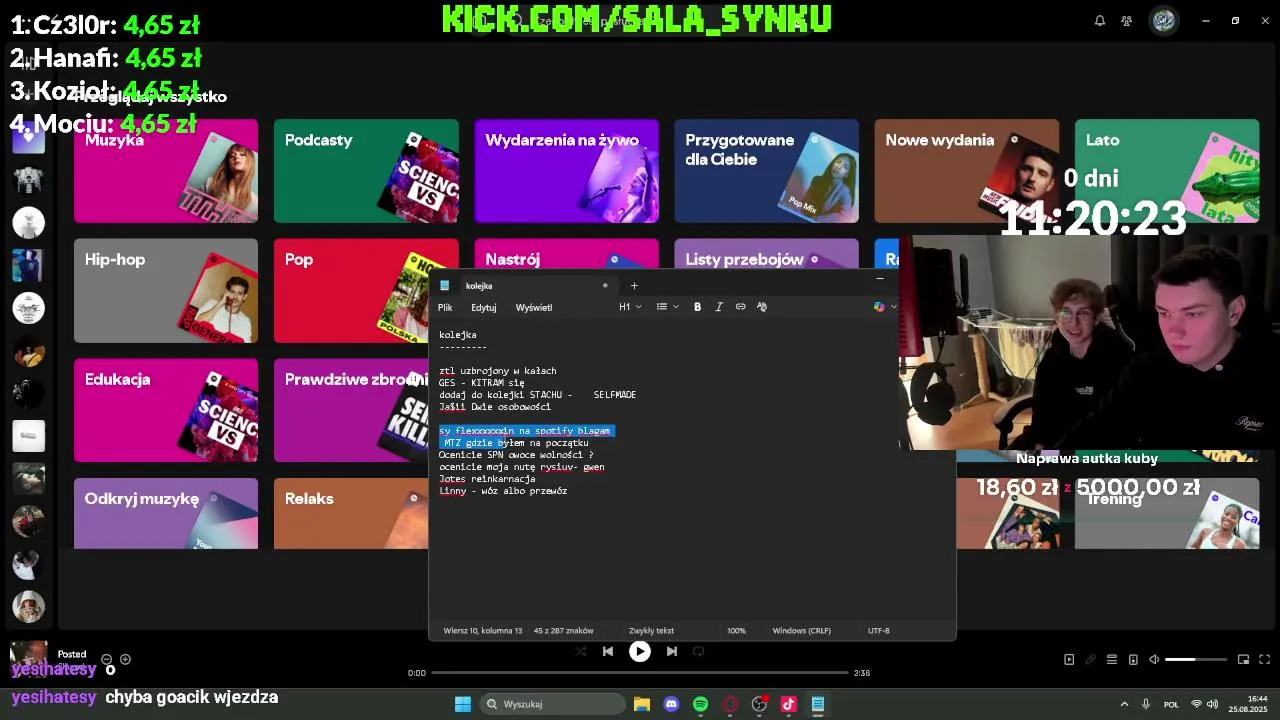Click the line 'Jotes reinkarnacja' in Notepad
This screenshot has width=1280, height=720.
point(487,479)
